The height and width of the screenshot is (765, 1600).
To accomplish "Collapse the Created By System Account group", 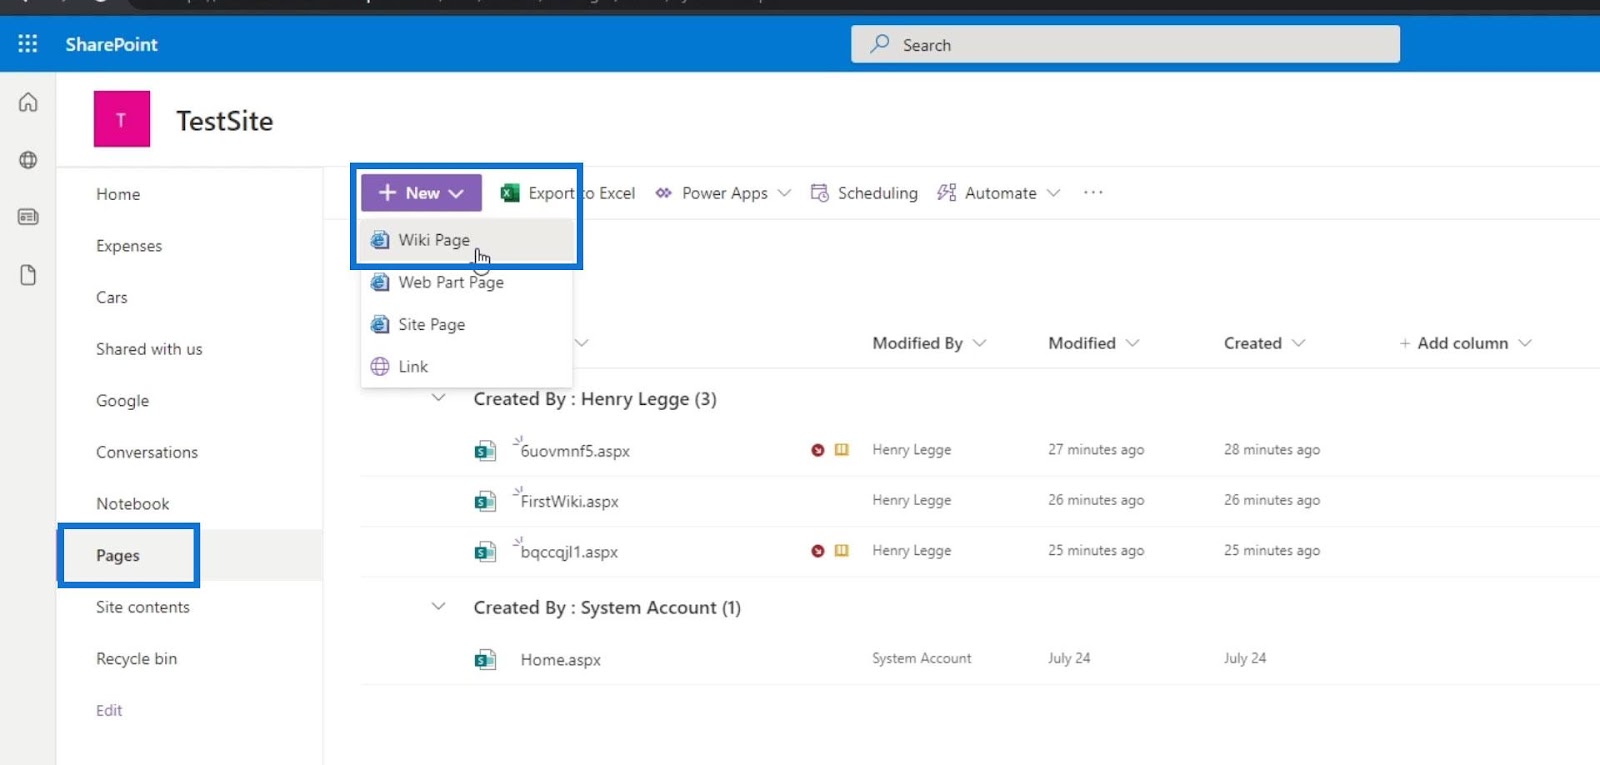I will point(438,606).
